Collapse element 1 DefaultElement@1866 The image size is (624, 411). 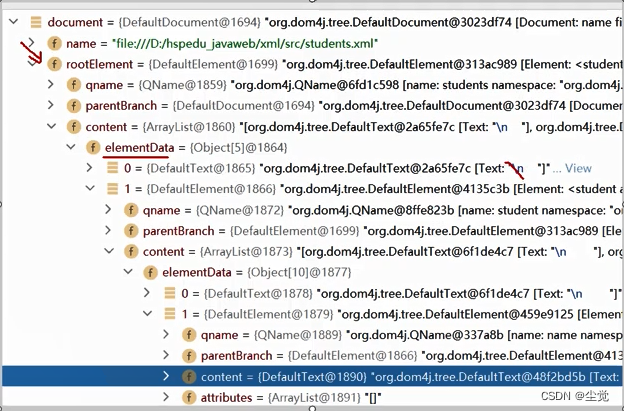(90, 189)
